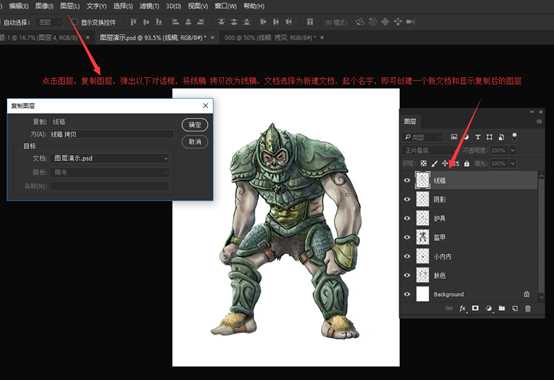Select the 3D pan mode icon
Image resolution: width=554 pixels, height=380 pixels.
(385, 22)
